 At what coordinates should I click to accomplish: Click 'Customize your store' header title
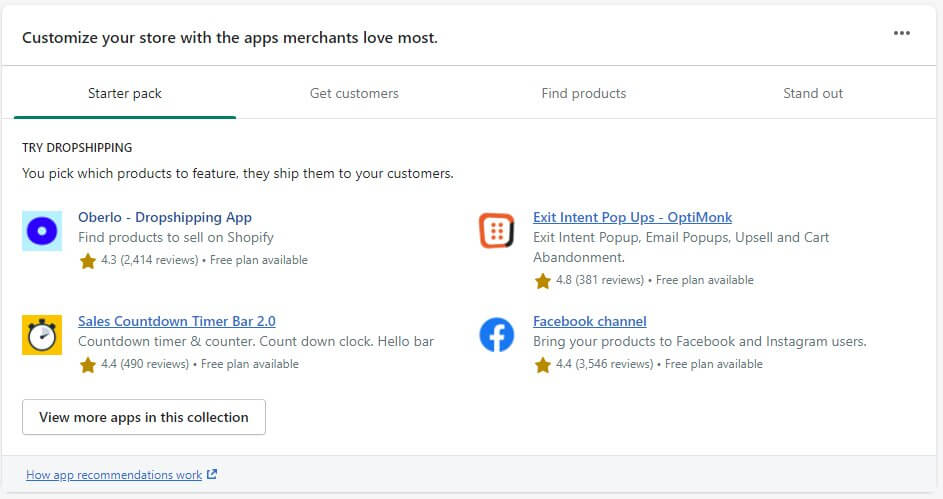pyautogui.click(x=230, y=38)
